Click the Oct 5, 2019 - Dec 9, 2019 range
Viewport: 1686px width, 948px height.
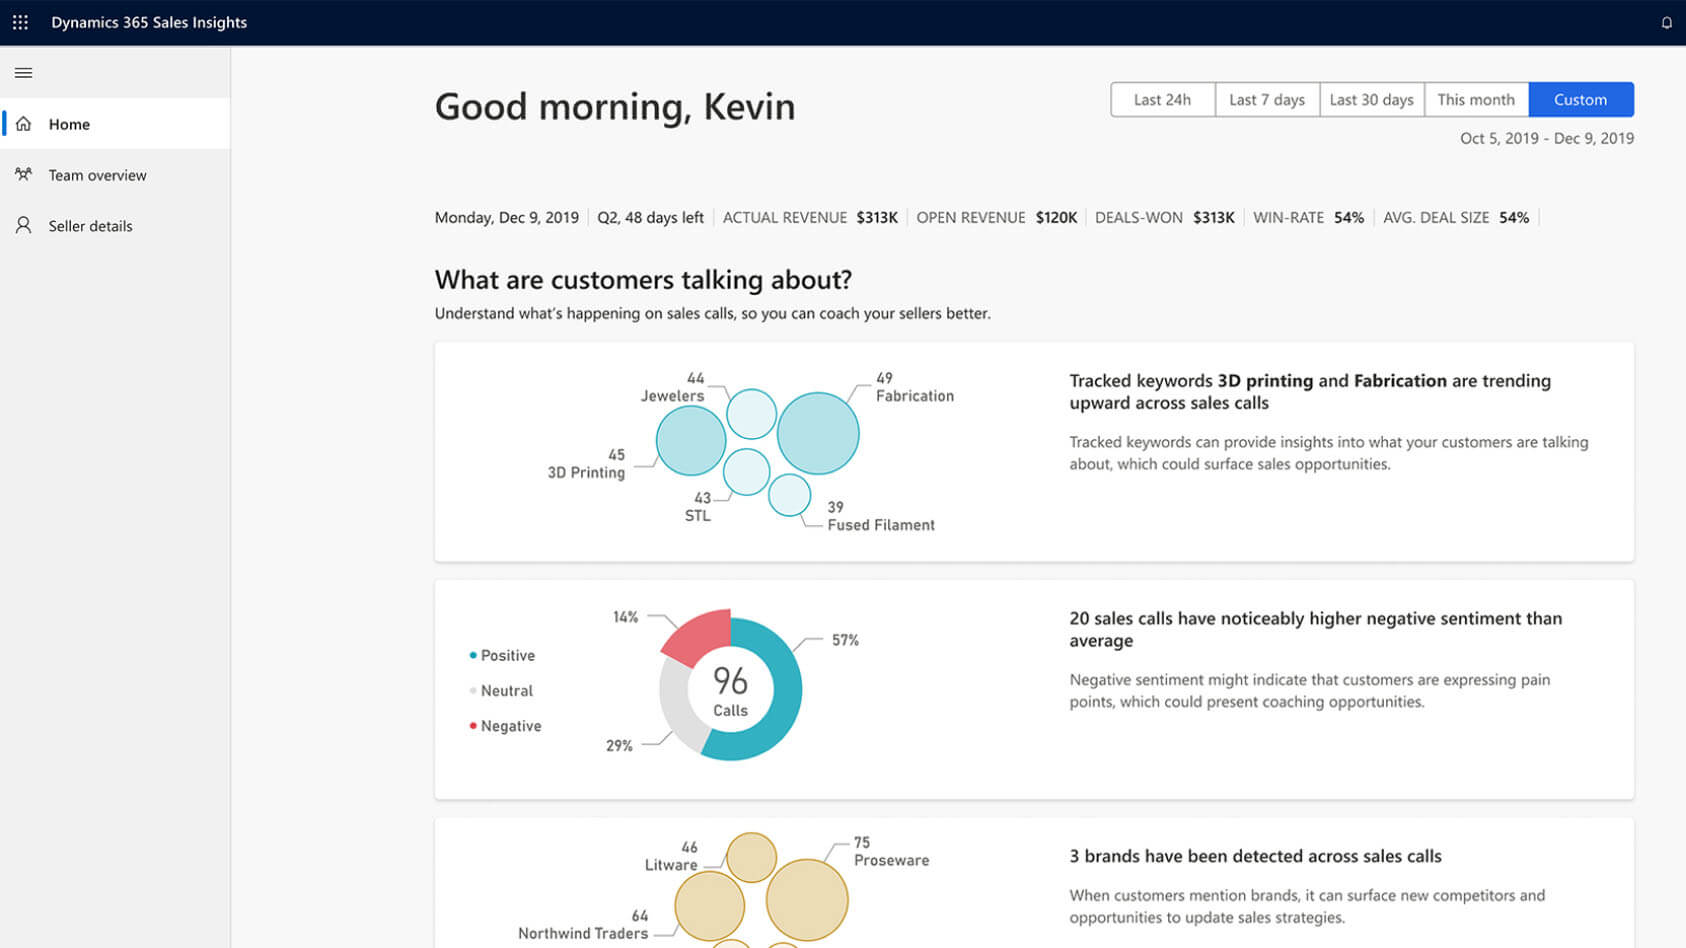click(x=1547, y=138)
